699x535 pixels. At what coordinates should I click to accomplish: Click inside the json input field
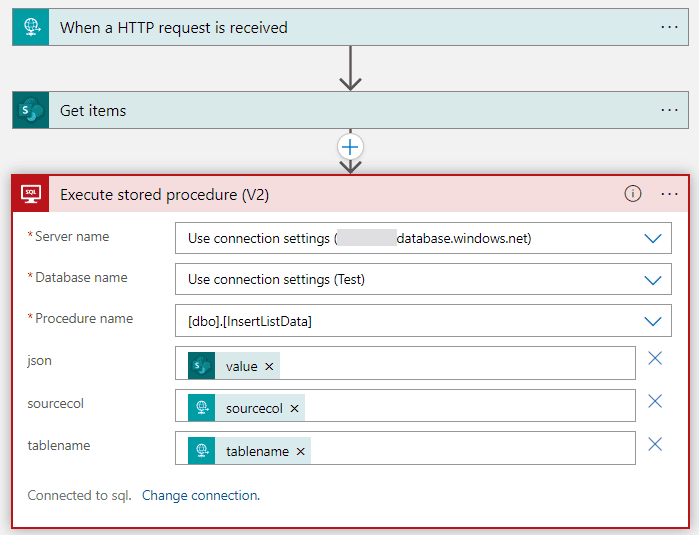[405, 363]
